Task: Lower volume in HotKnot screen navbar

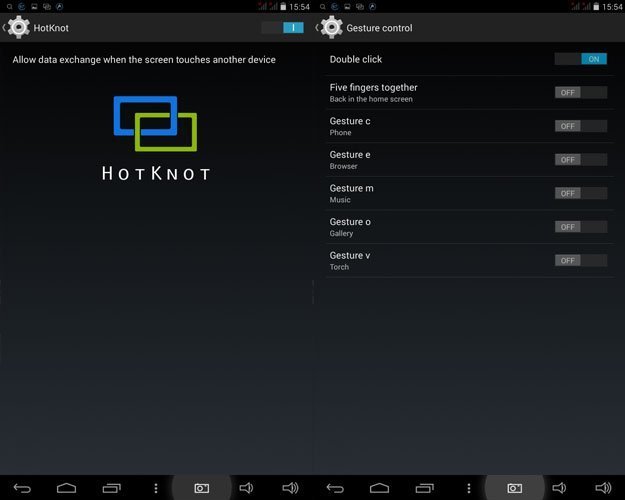Action: [246, 488]
